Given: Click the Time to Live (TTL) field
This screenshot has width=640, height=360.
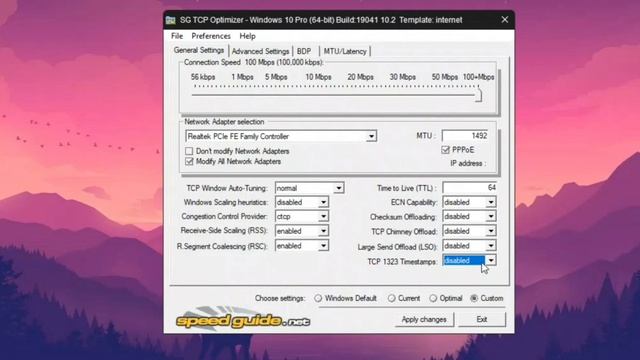Looking at the screenshot, I should (469, 188).
